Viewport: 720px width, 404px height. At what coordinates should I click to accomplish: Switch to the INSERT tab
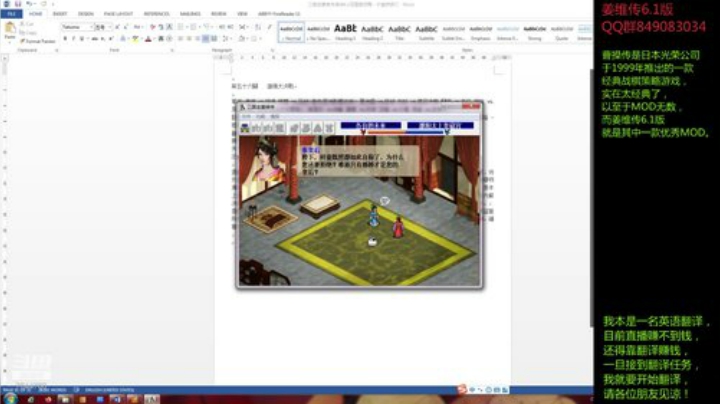60,14
